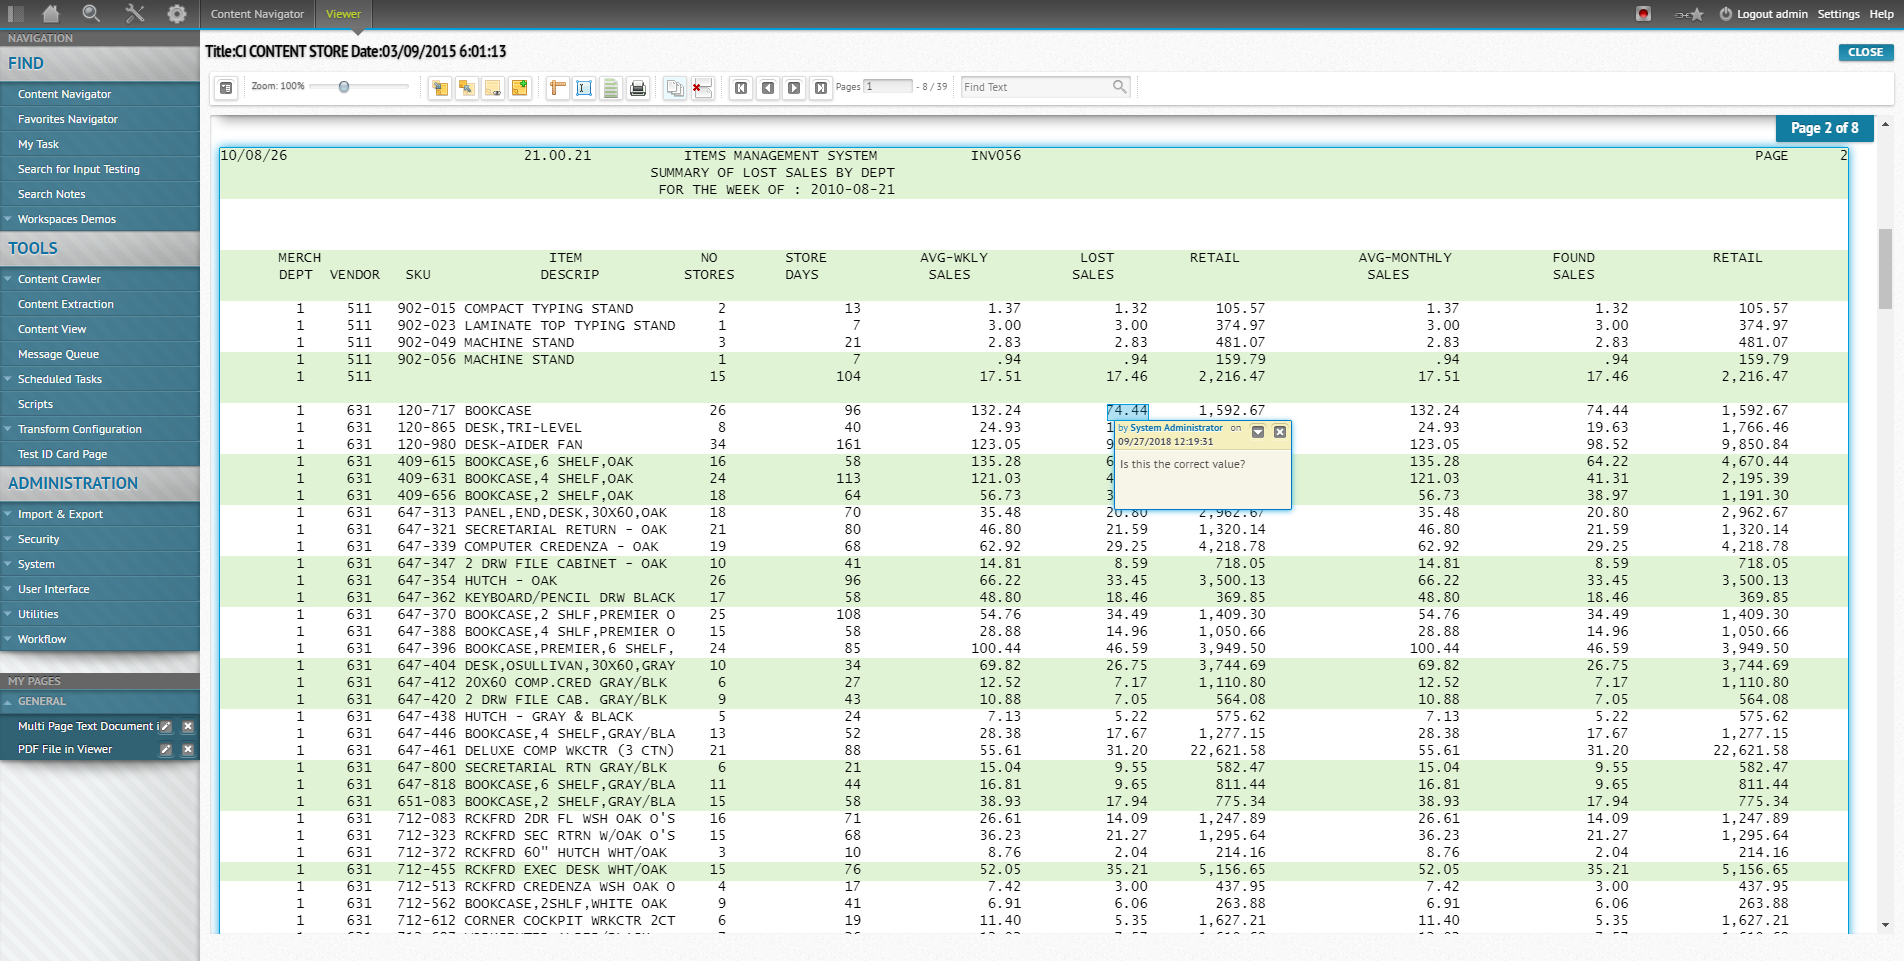Click the zoom slider handle
Screen dimensions: 1904x961
344,87
